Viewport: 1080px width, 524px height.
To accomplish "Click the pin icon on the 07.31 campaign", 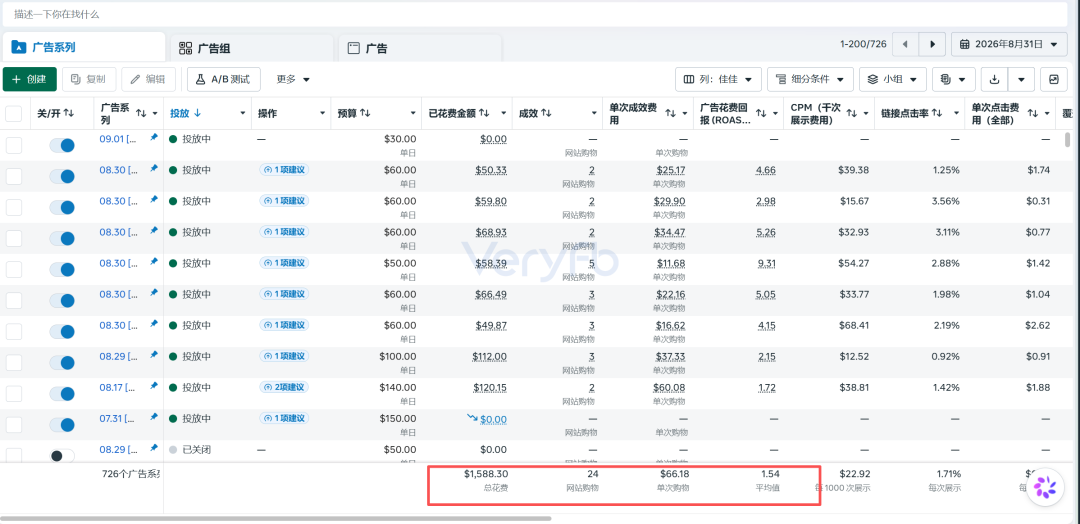I will pos(154,417).
